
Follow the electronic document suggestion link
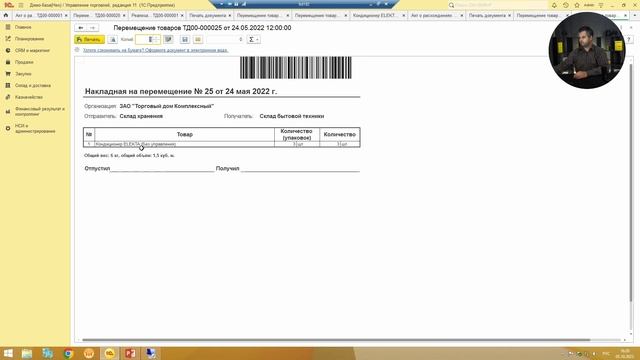(x=155, y=50)
